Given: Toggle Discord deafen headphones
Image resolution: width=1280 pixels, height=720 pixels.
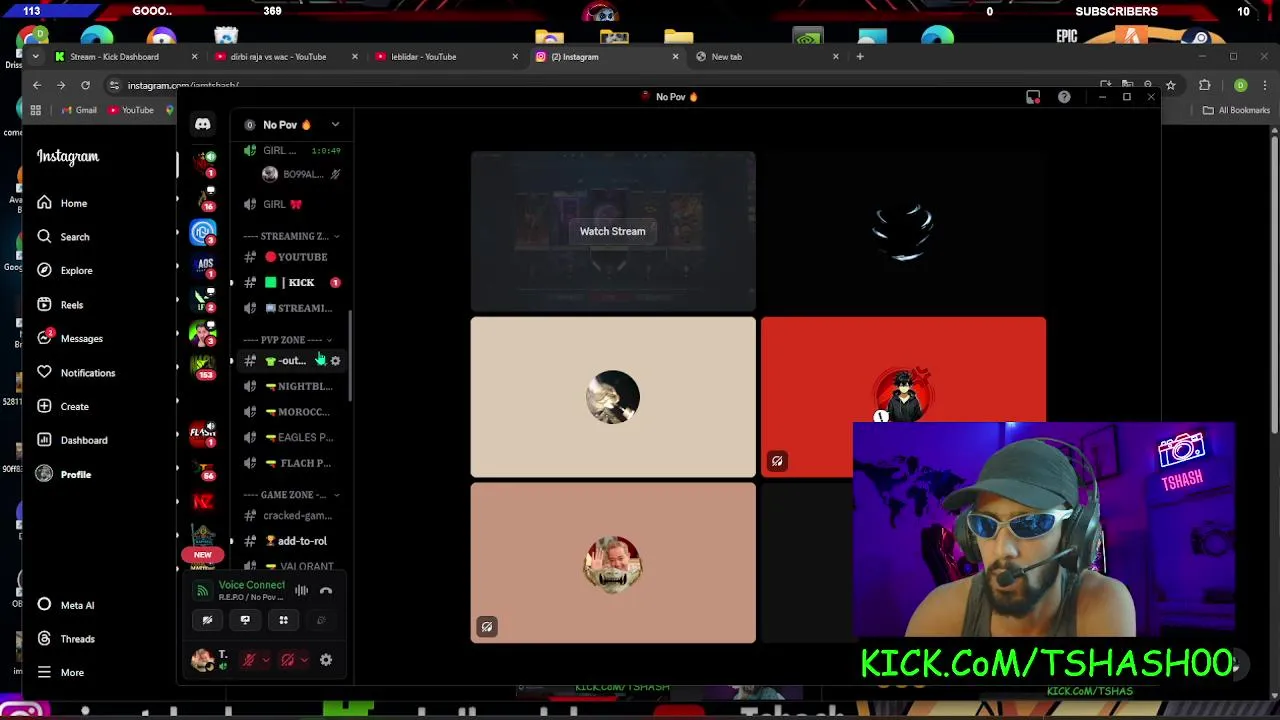Looking at the screenshot, I should pos(288,660).
